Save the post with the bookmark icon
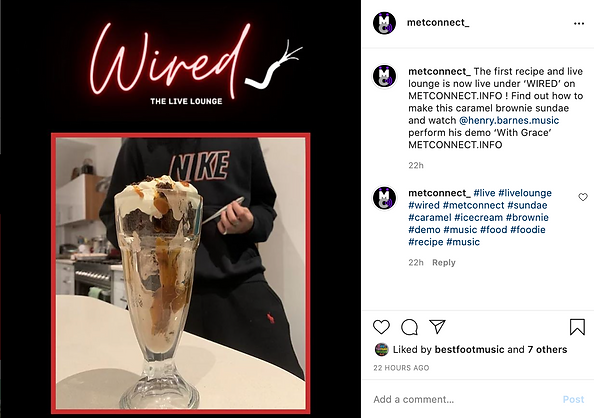Viewport: 594px width, 418px height. [577, 327]
